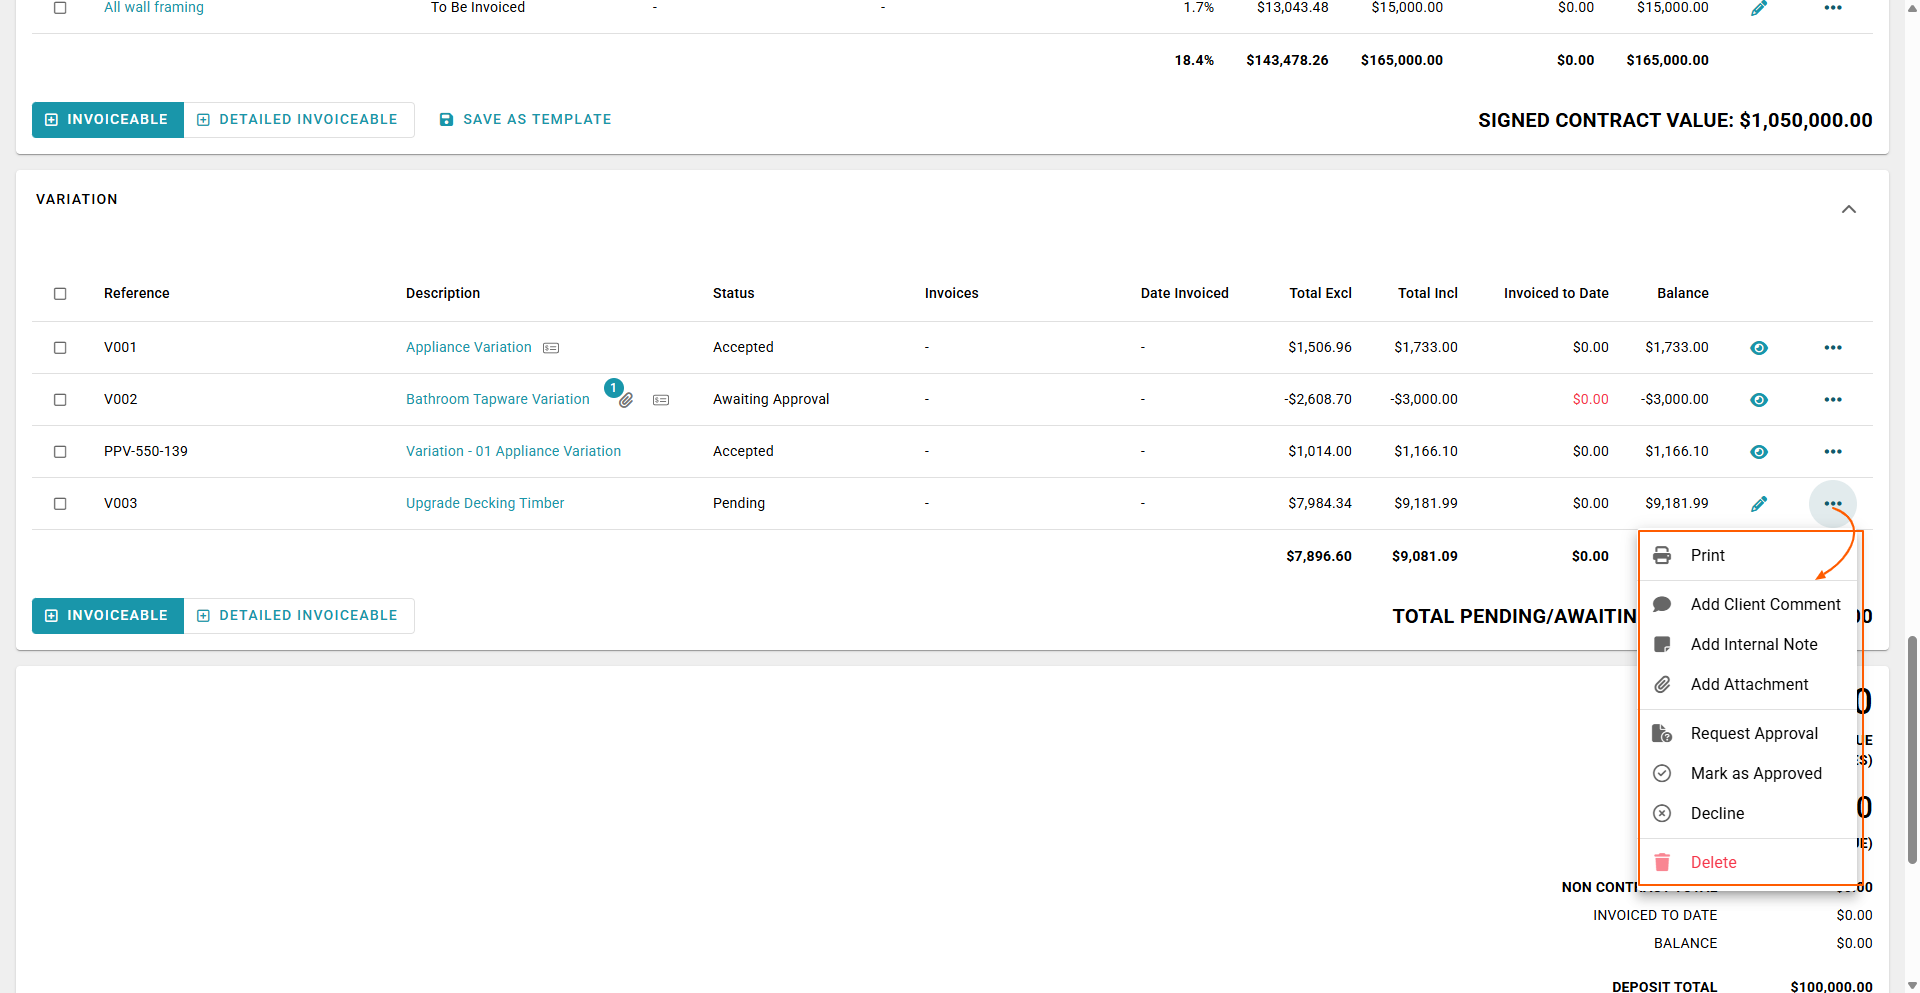Viewport: 1920px width, 993px height.
Task: Click the Pending status of V003
Action: tap(739, 503)
